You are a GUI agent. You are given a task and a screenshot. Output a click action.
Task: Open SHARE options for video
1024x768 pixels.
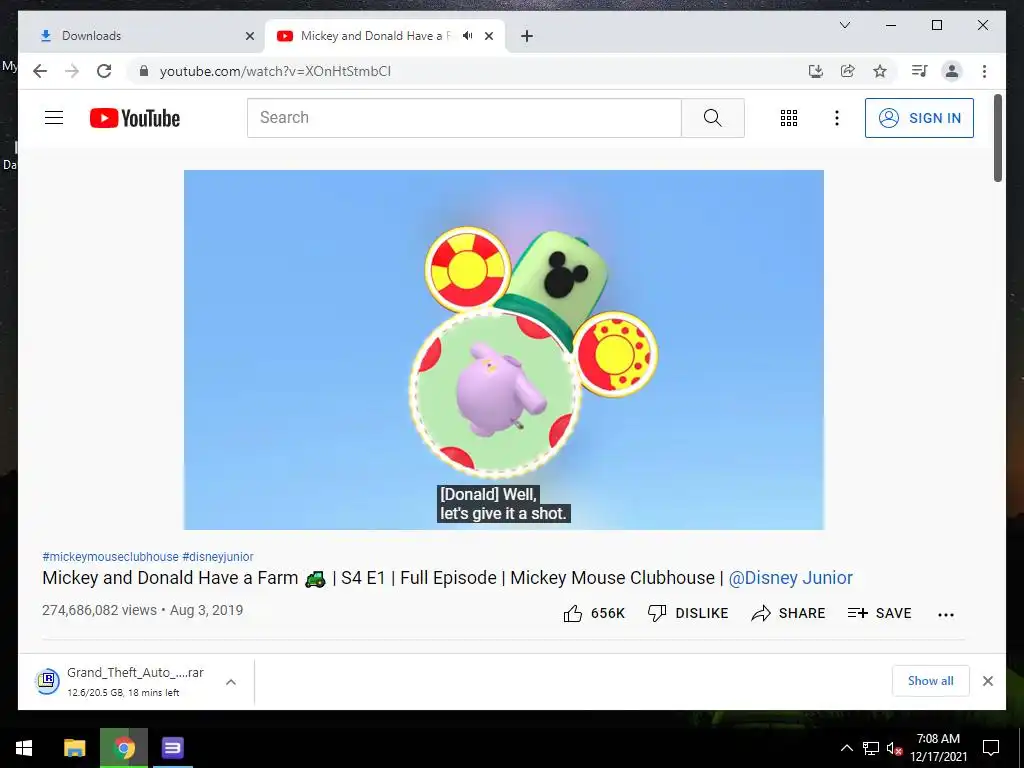coord(788,613)
